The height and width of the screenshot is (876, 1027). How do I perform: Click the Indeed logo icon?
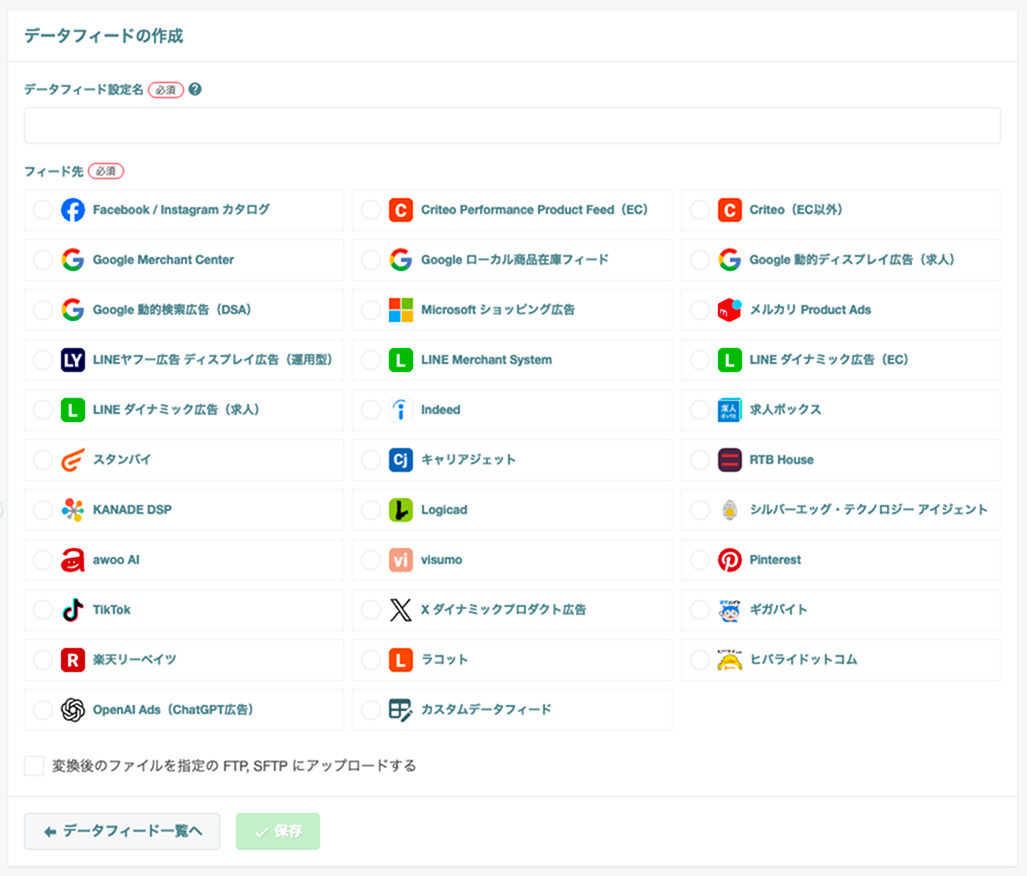[401, 409]
